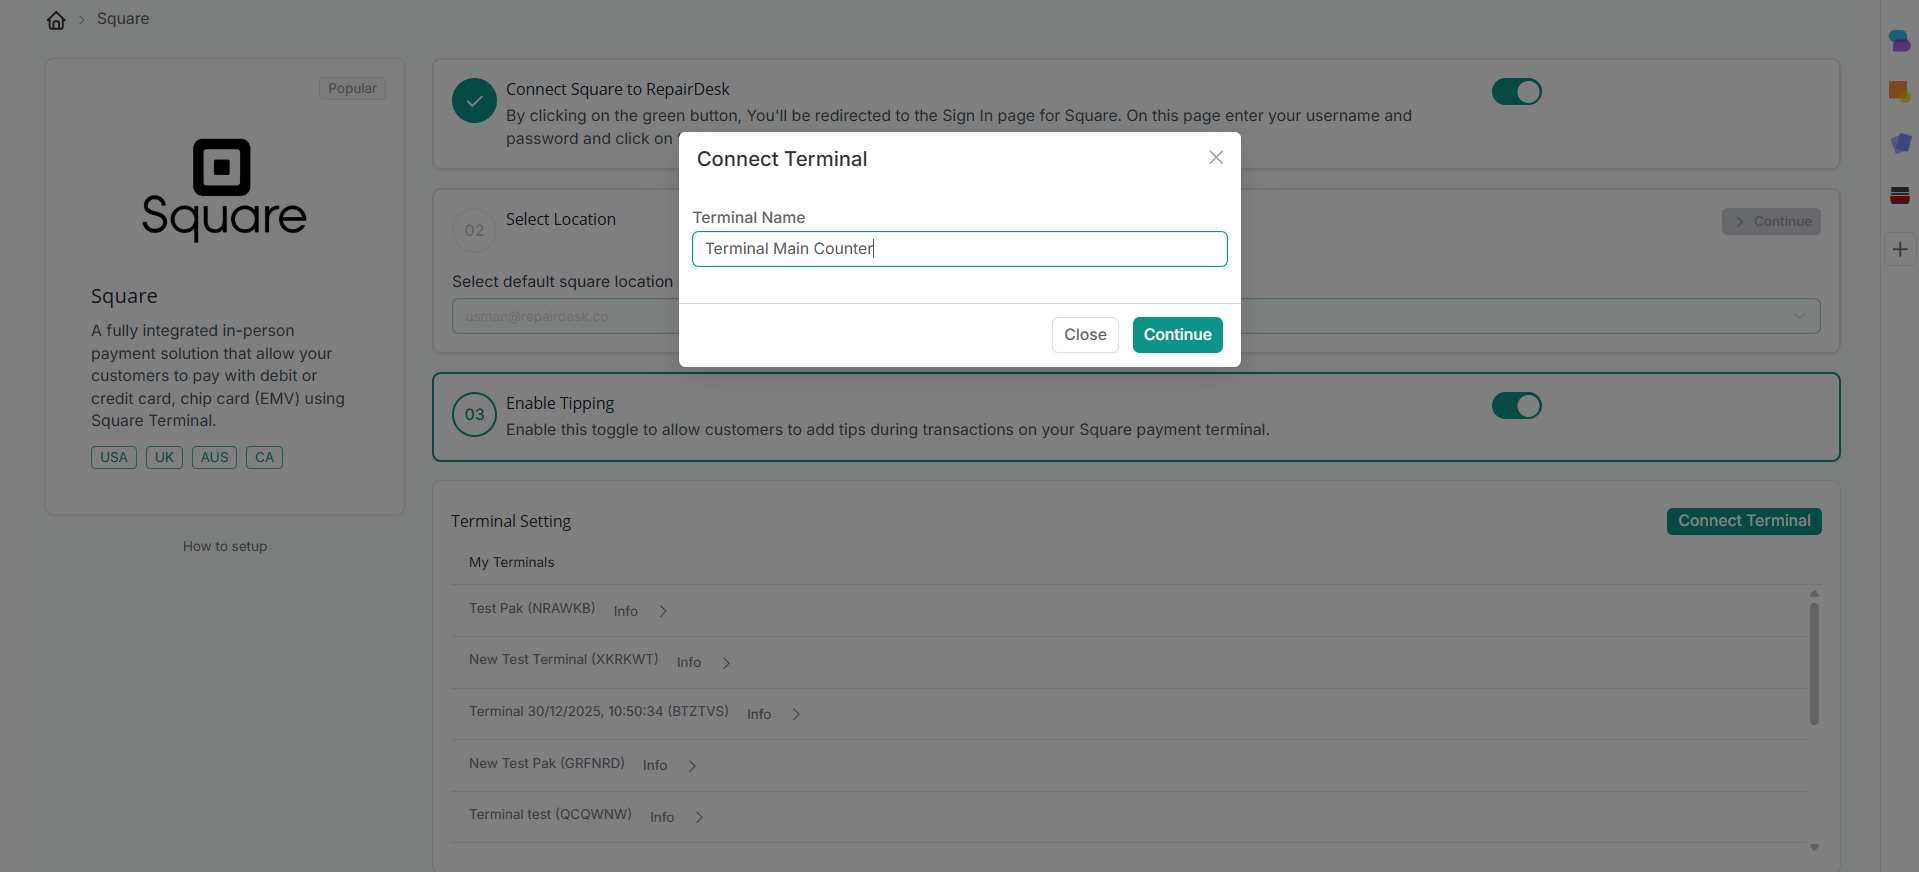Click the Square logo image
The width and height of the screenshot is (1919, 872).
coord(224,190)
